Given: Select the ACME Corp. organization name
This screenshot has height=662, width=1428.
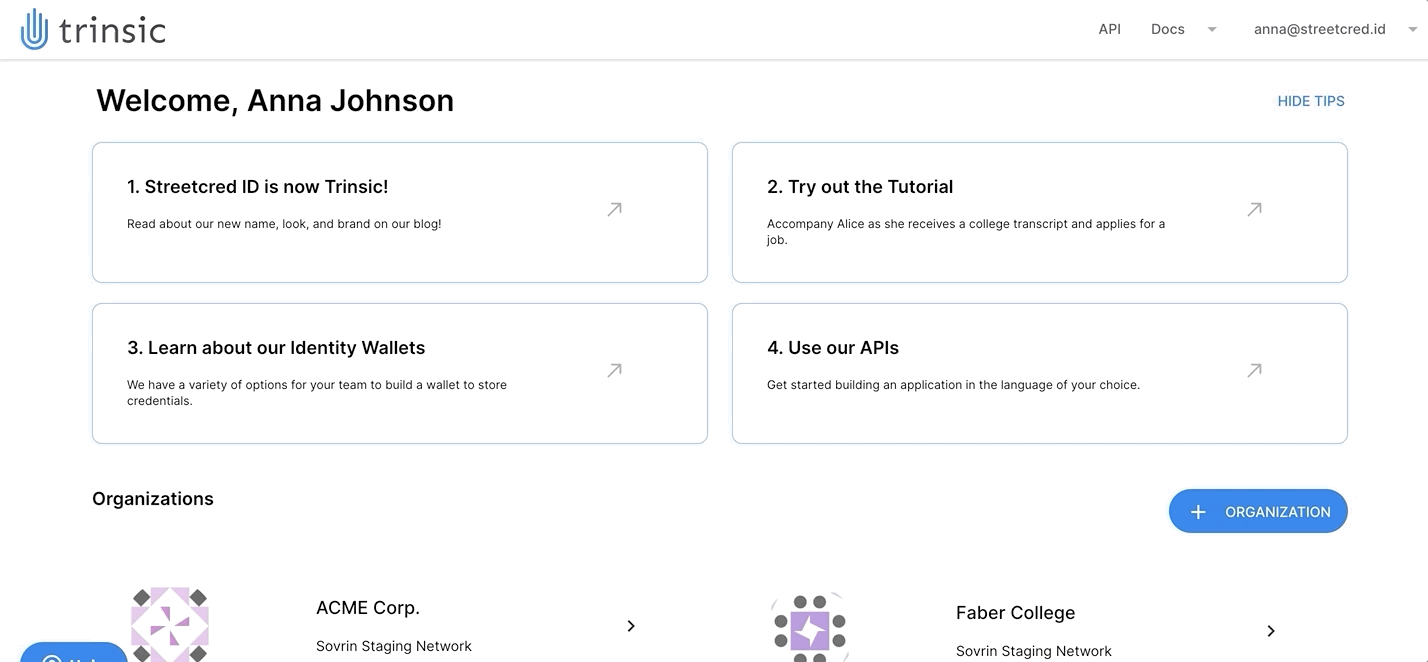Looking at the screenshot, I should 368,608.
